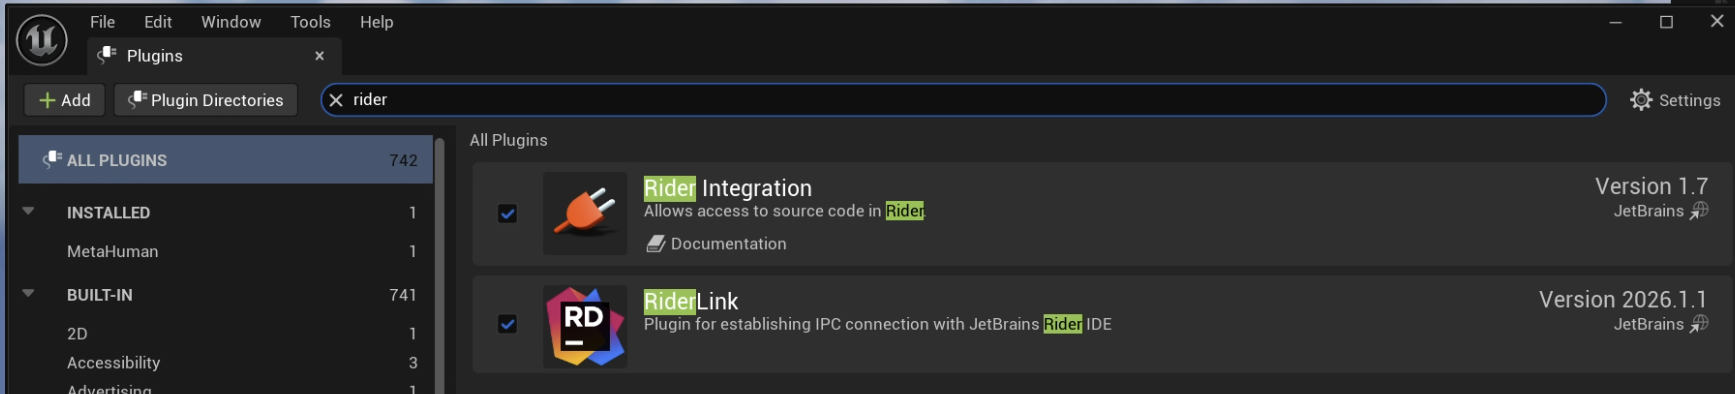Open the Tools menu
This screenshot has height=394, width=1735.
point(310,22)
